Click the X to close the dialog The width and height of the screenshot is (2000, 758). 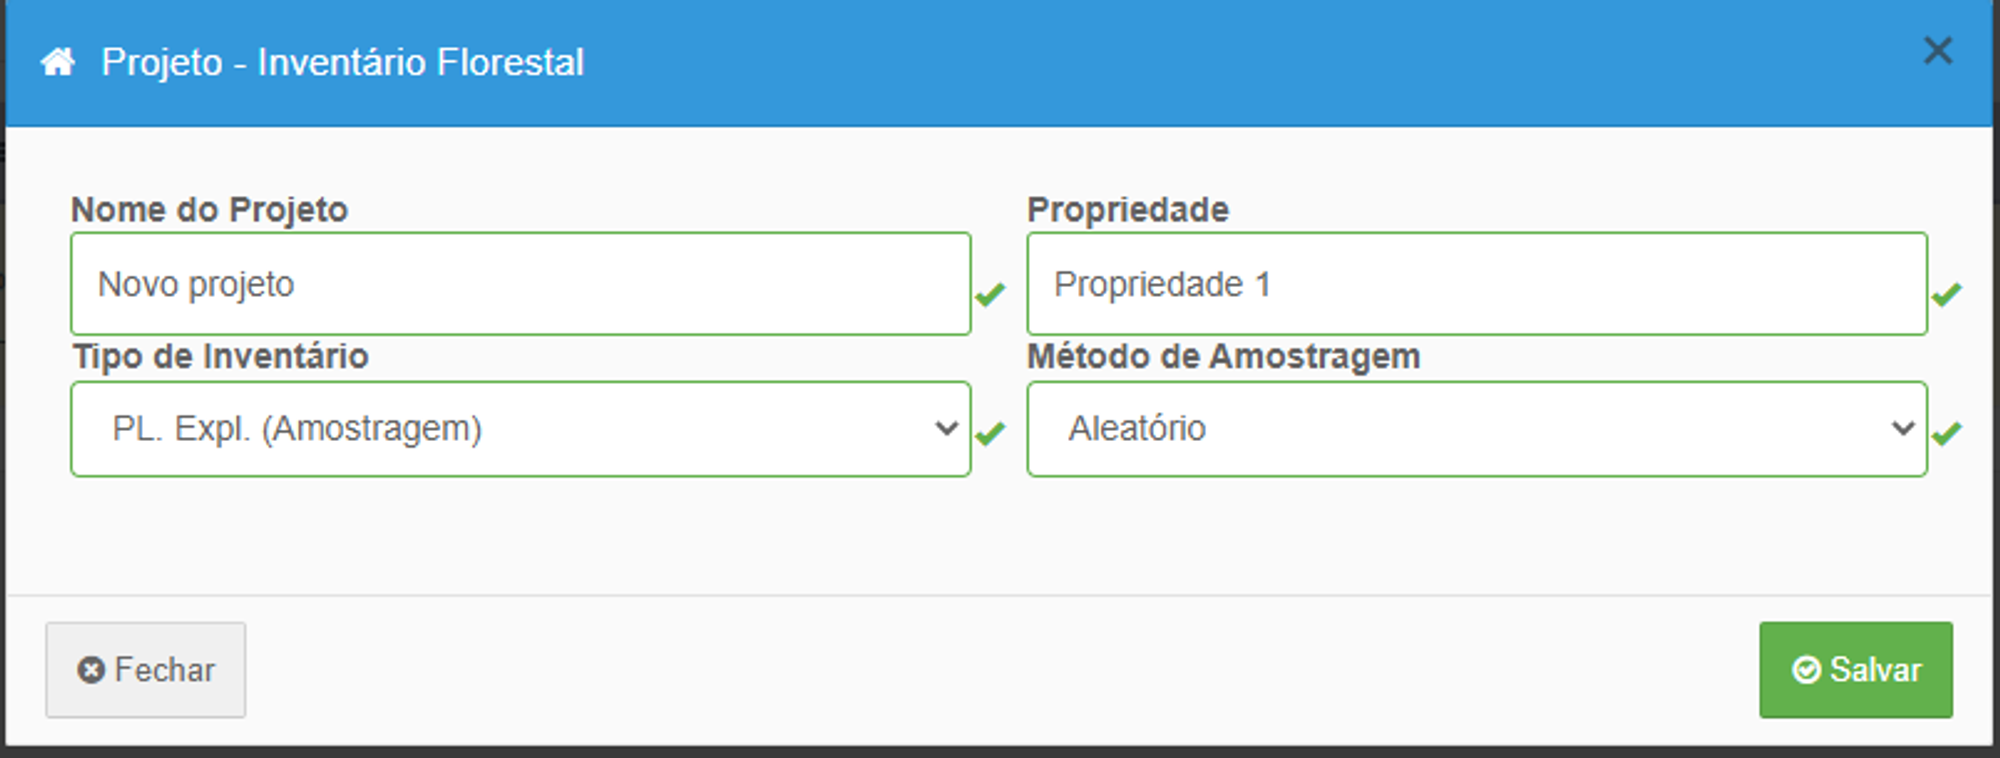click(1938, 50)
